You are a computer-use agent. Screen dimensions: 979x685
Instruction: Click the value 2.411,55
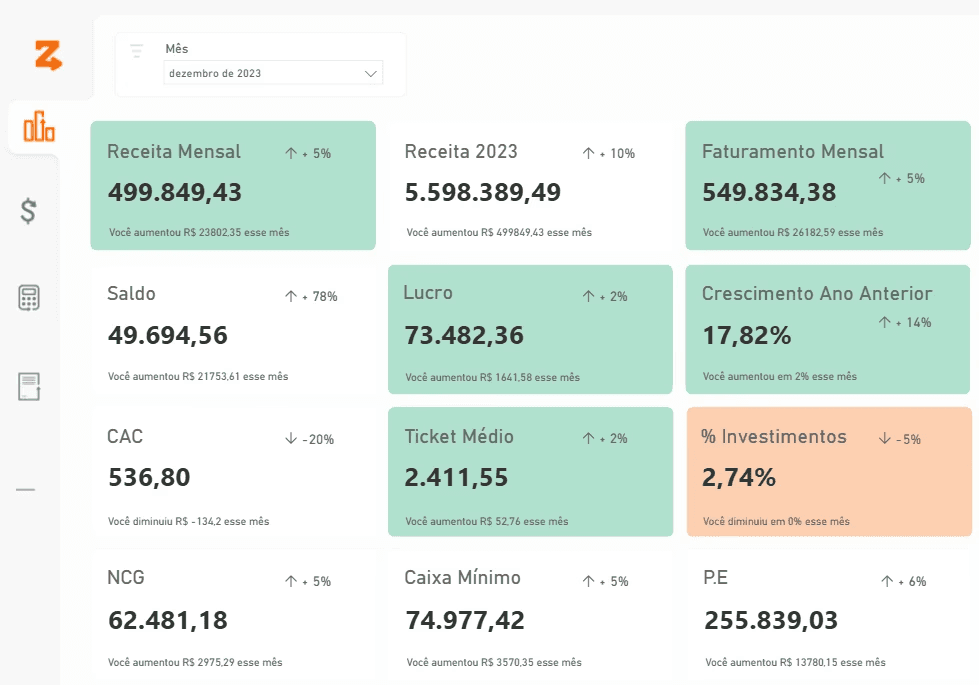tap(456, 478)
